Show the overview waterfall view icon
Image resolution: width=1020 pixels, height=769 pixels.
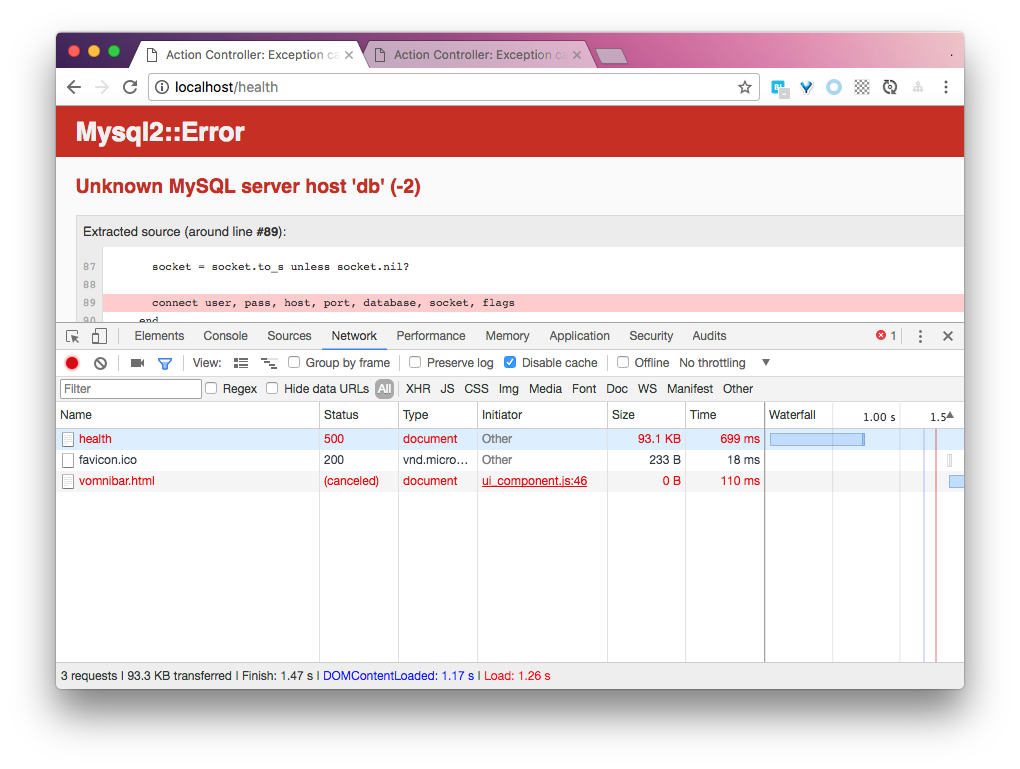pyautogui.click(x=269, y=363)
